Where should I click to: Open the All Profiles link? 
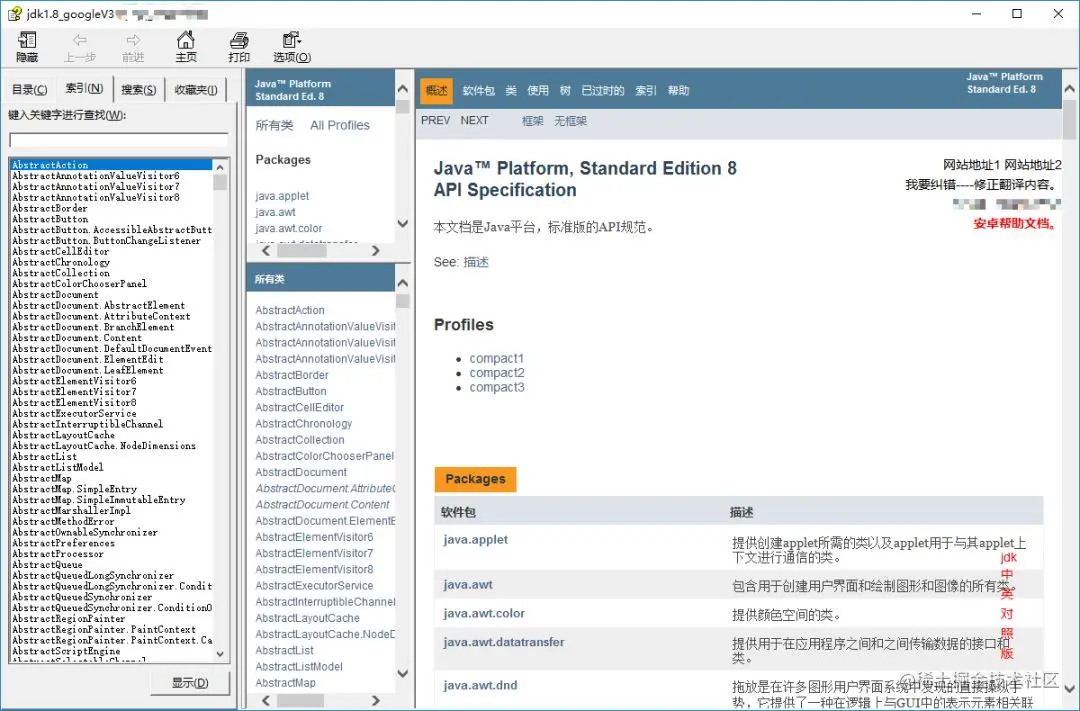tap(340, 125)
